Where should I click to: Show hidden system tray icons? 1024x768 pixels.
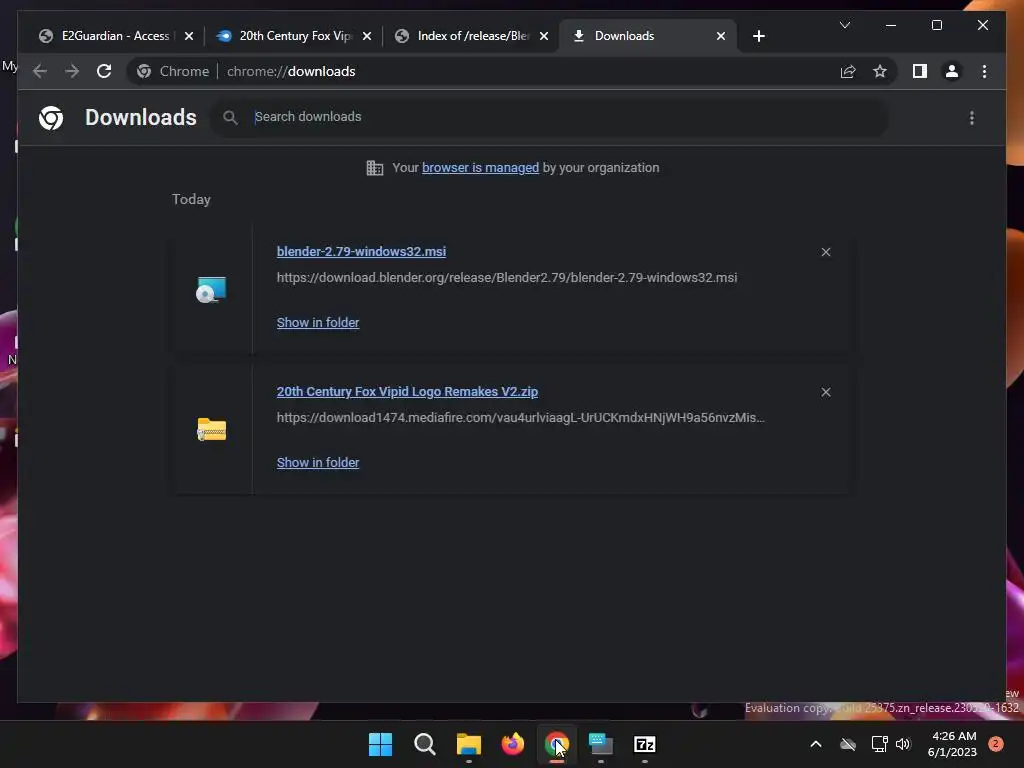(x=816, y=744)
